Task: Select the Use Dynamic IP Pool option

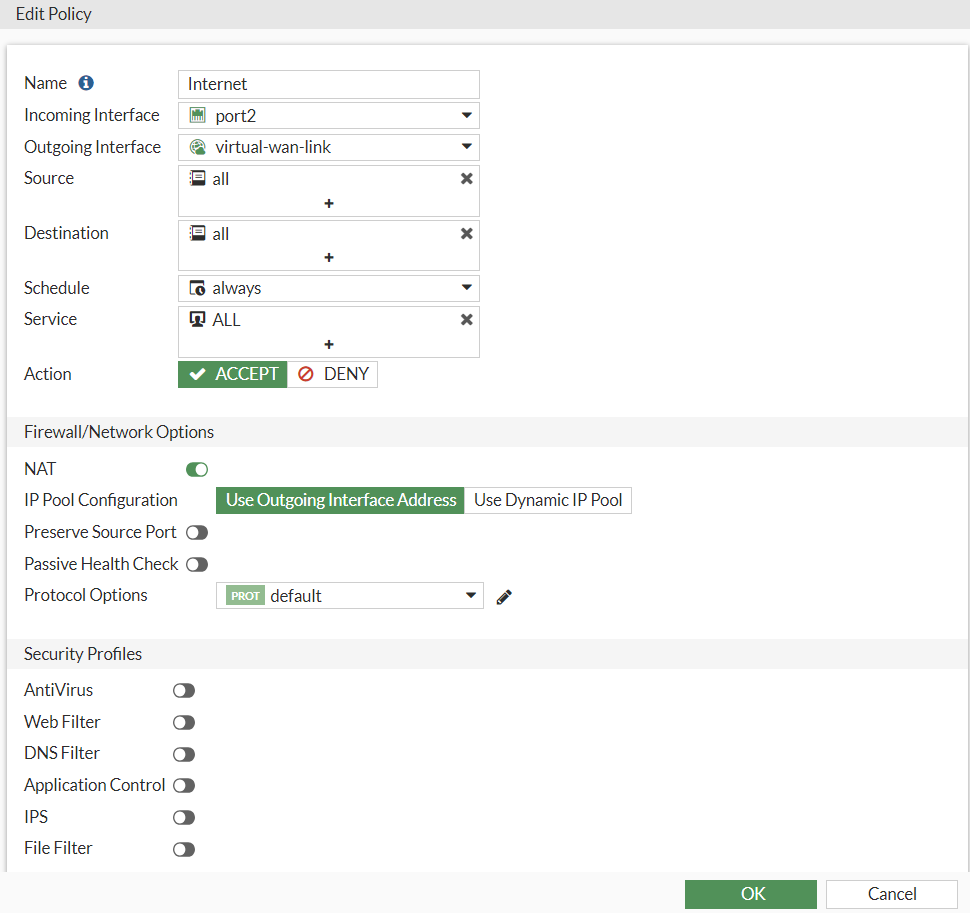Action: (548, 500)
